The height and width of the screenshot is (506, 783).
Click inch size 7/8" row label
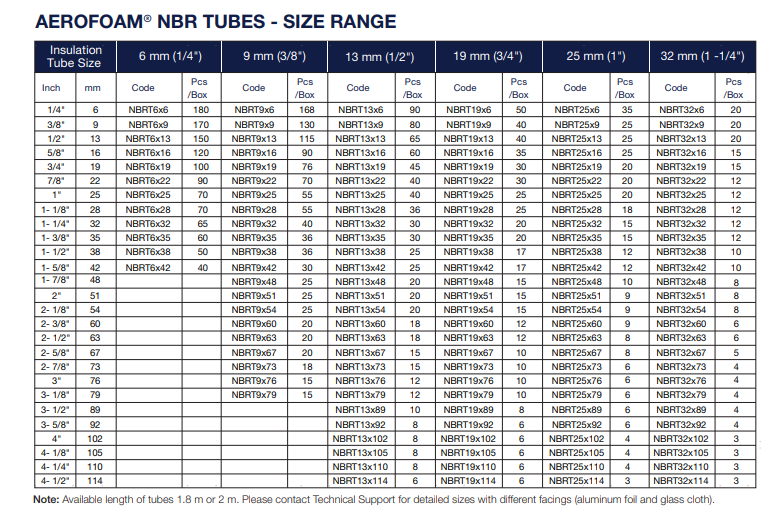point(56,181)
